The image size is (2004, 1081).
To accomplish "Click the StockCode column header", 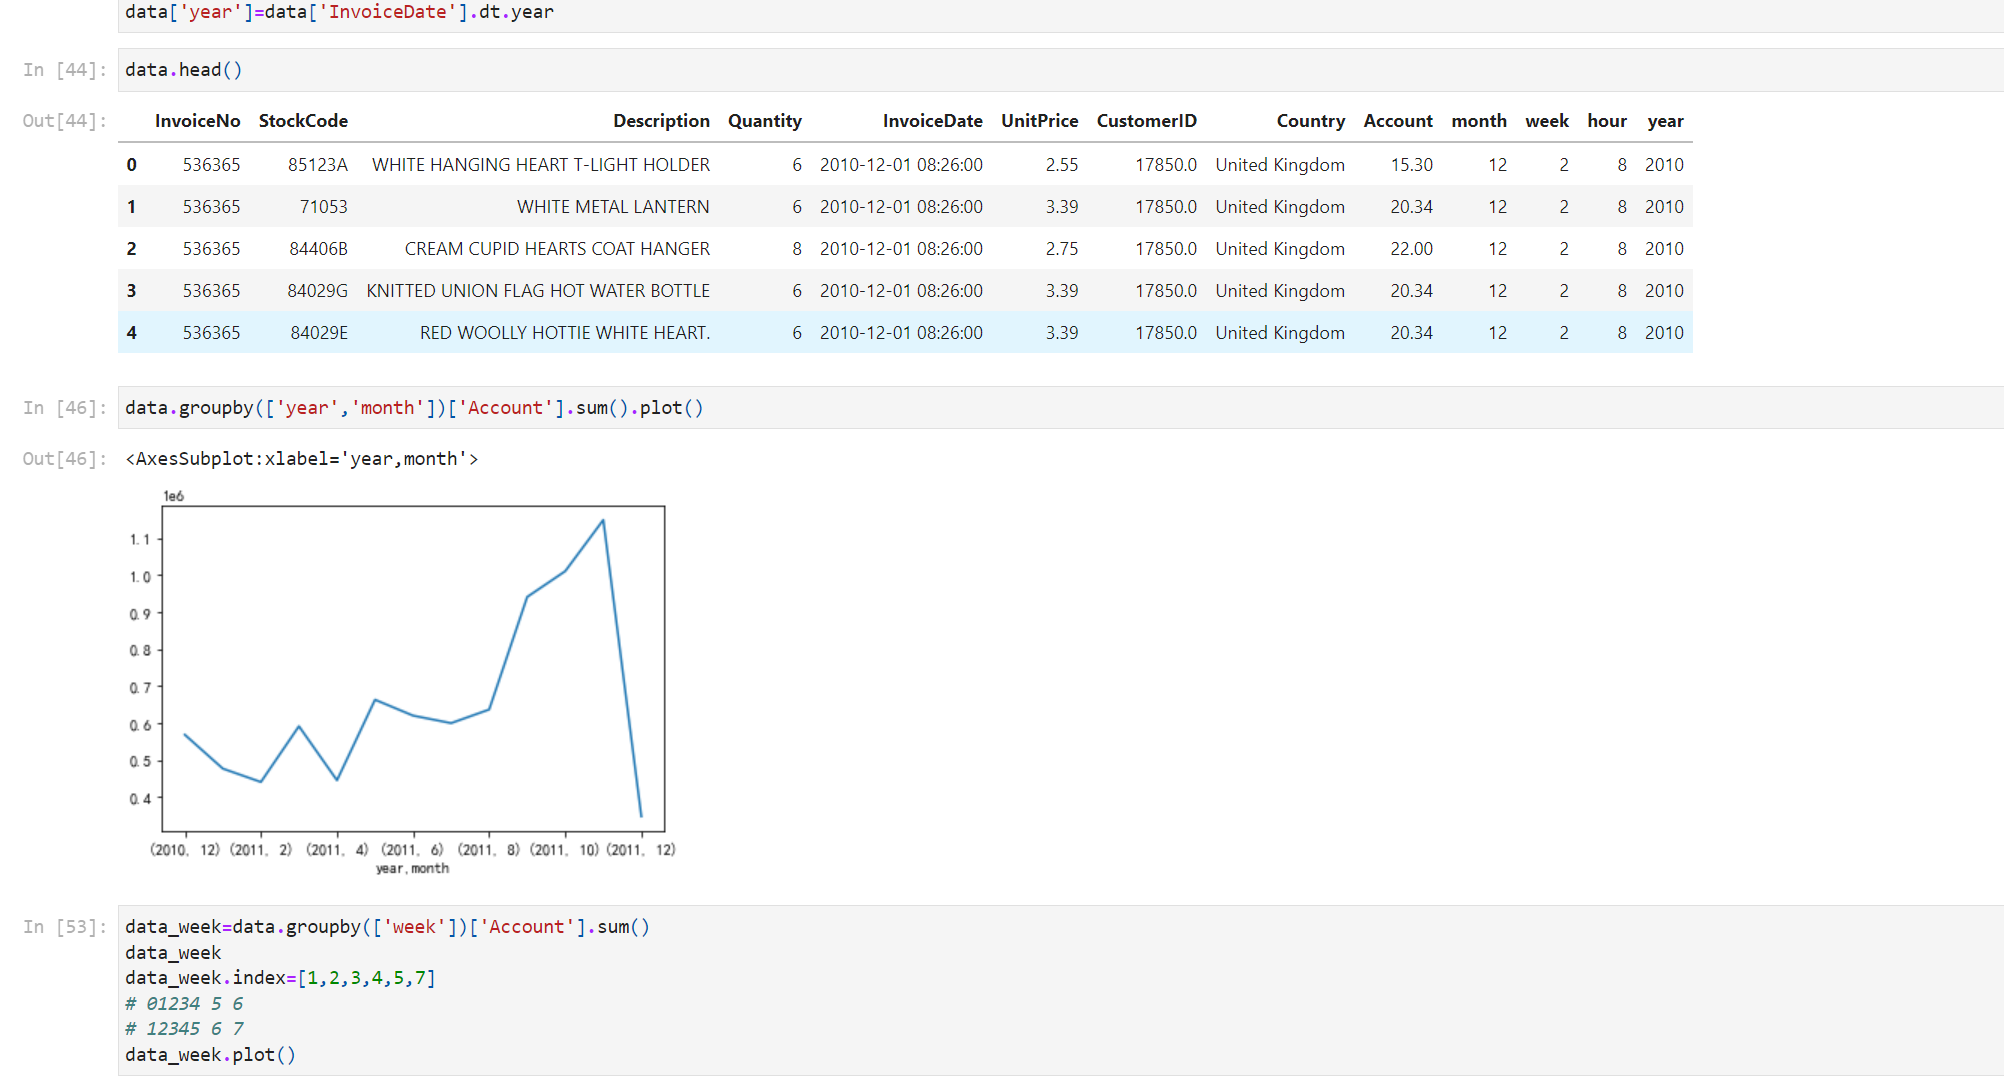I will (x=303, y=121).
